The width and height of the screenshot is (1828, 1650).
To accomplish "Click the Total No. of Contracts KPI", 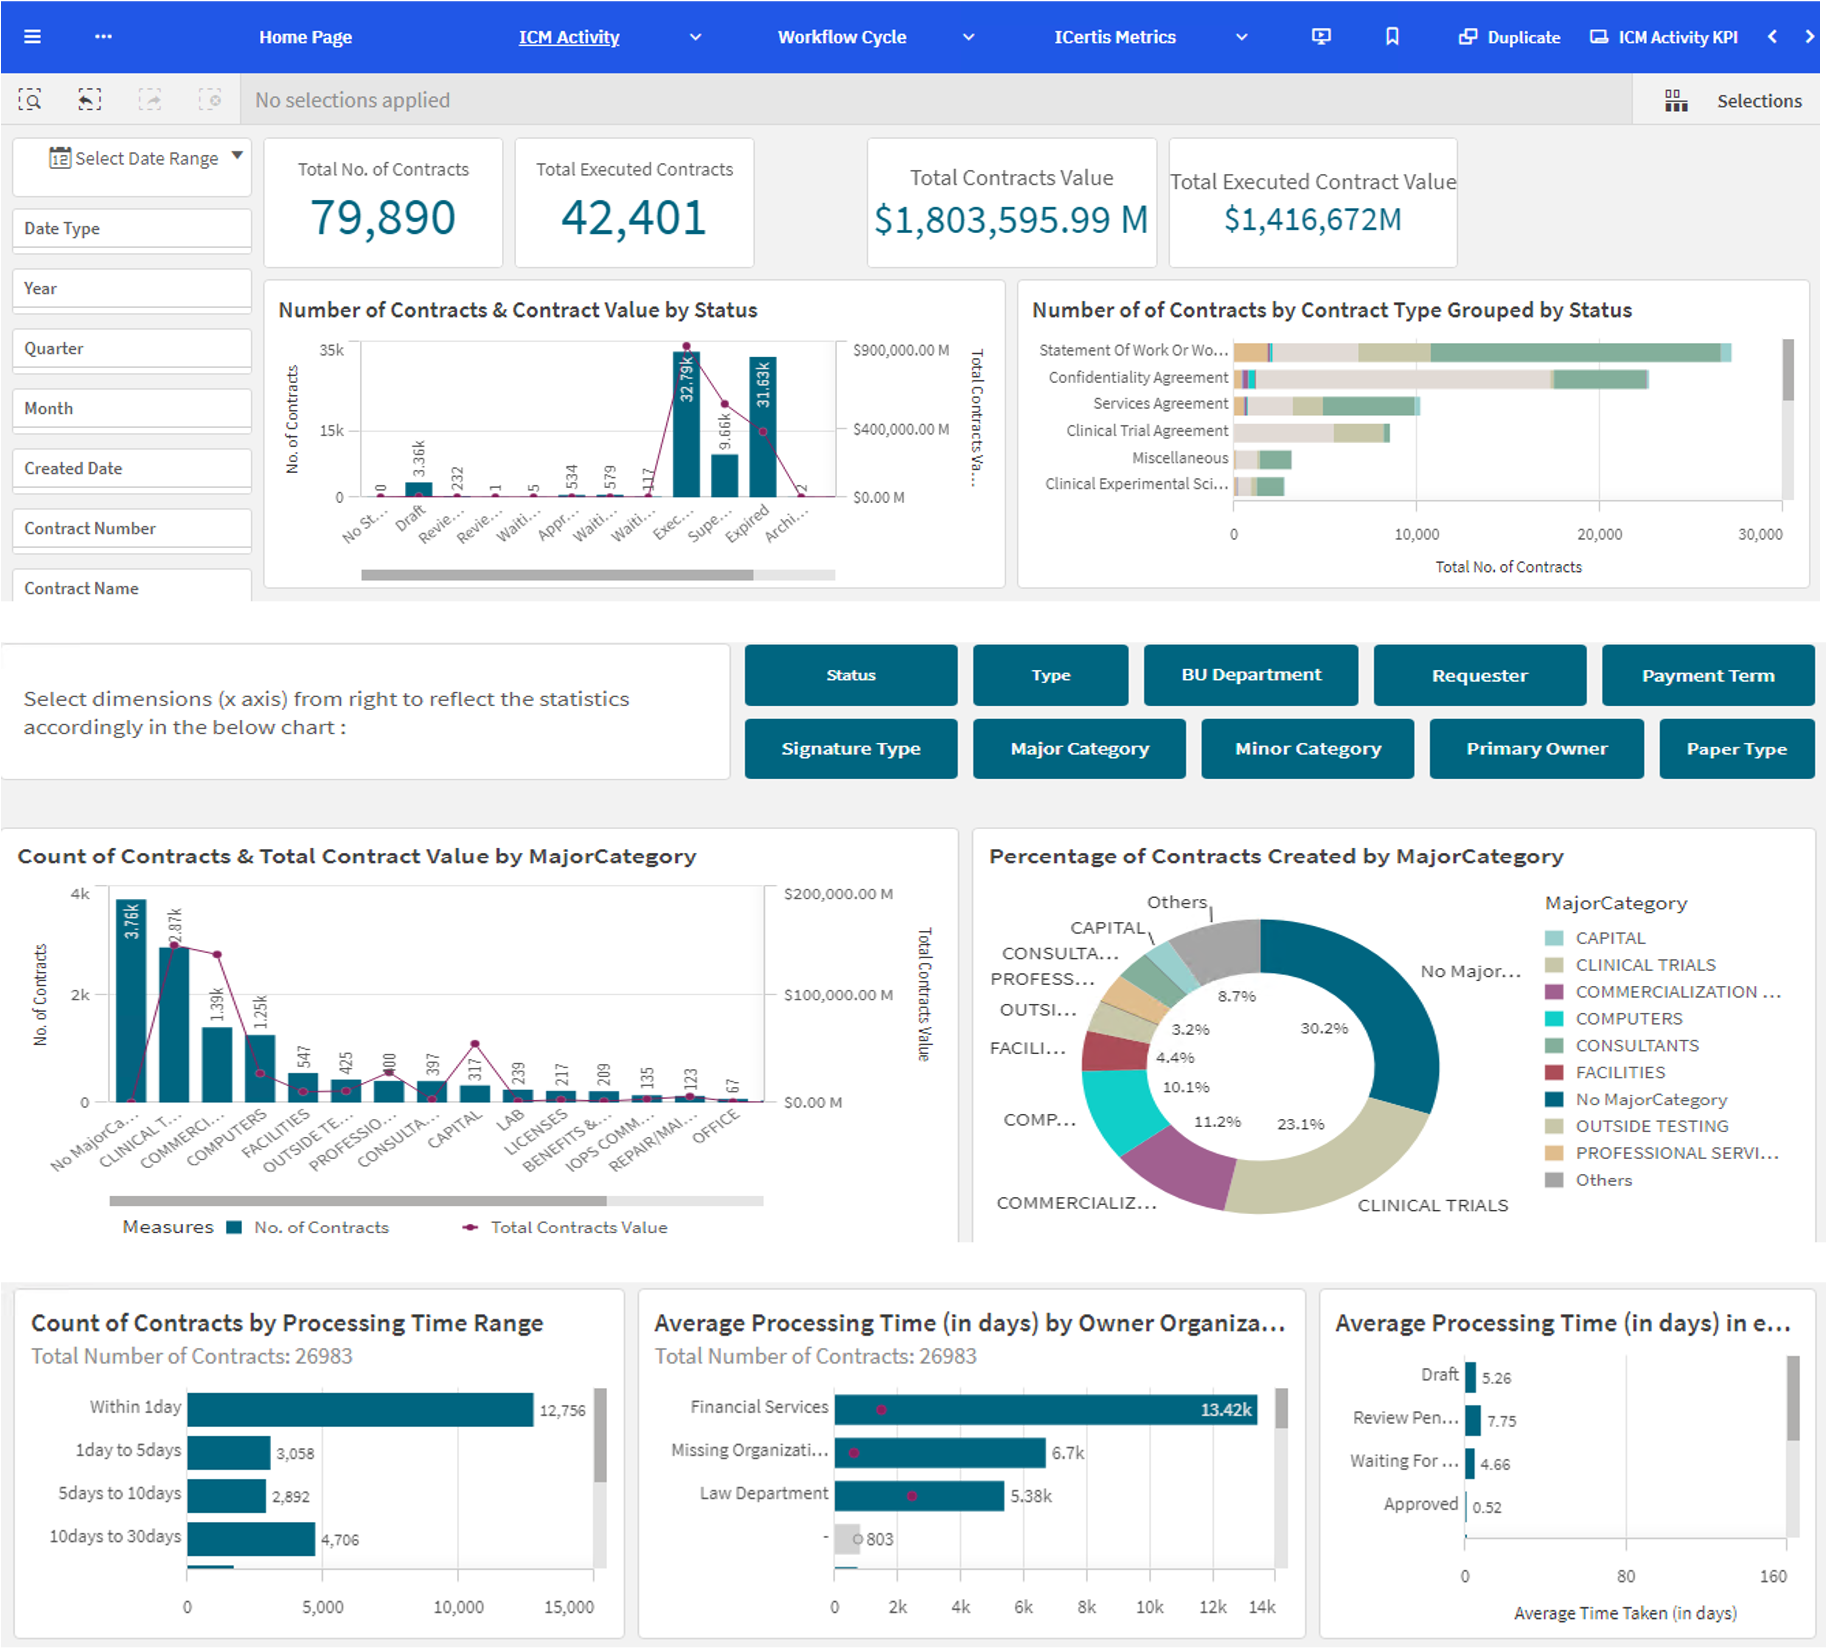I will (383, 203).
